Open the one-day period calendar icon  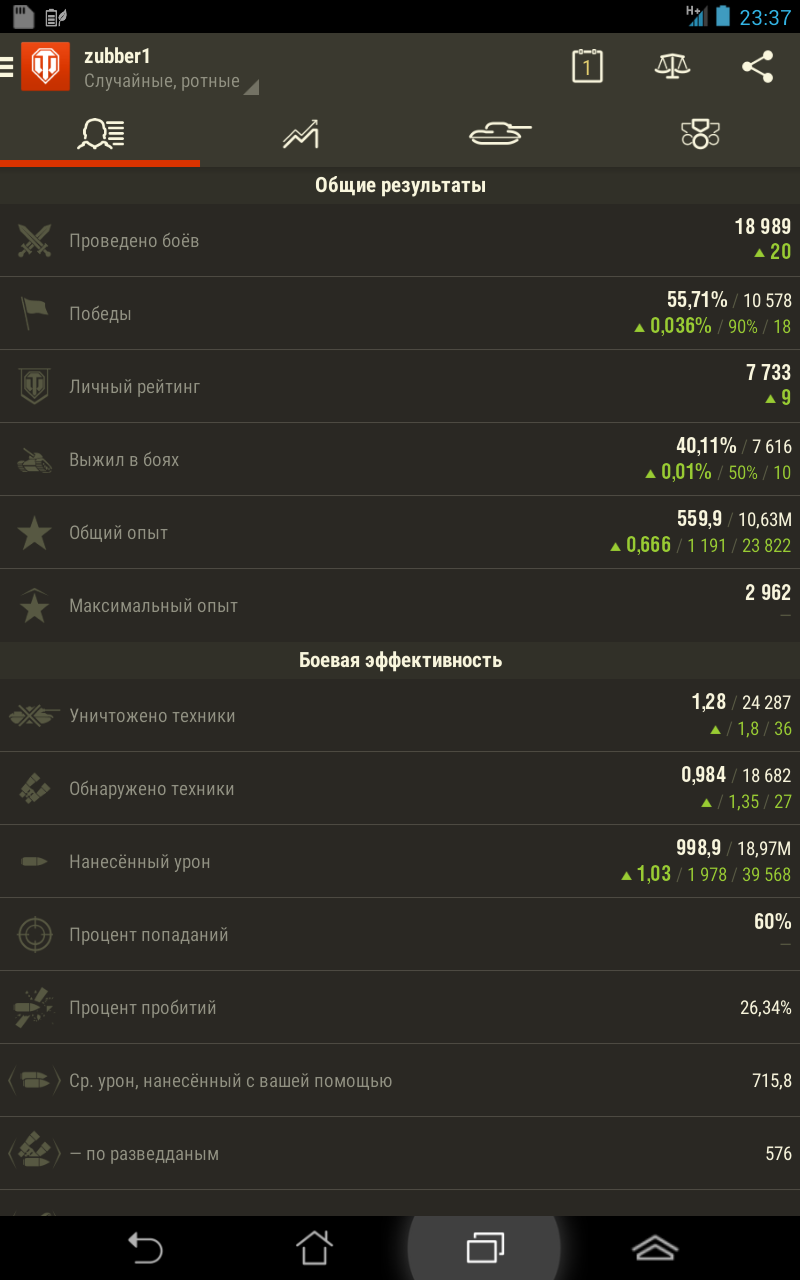[x=587, y=67]
